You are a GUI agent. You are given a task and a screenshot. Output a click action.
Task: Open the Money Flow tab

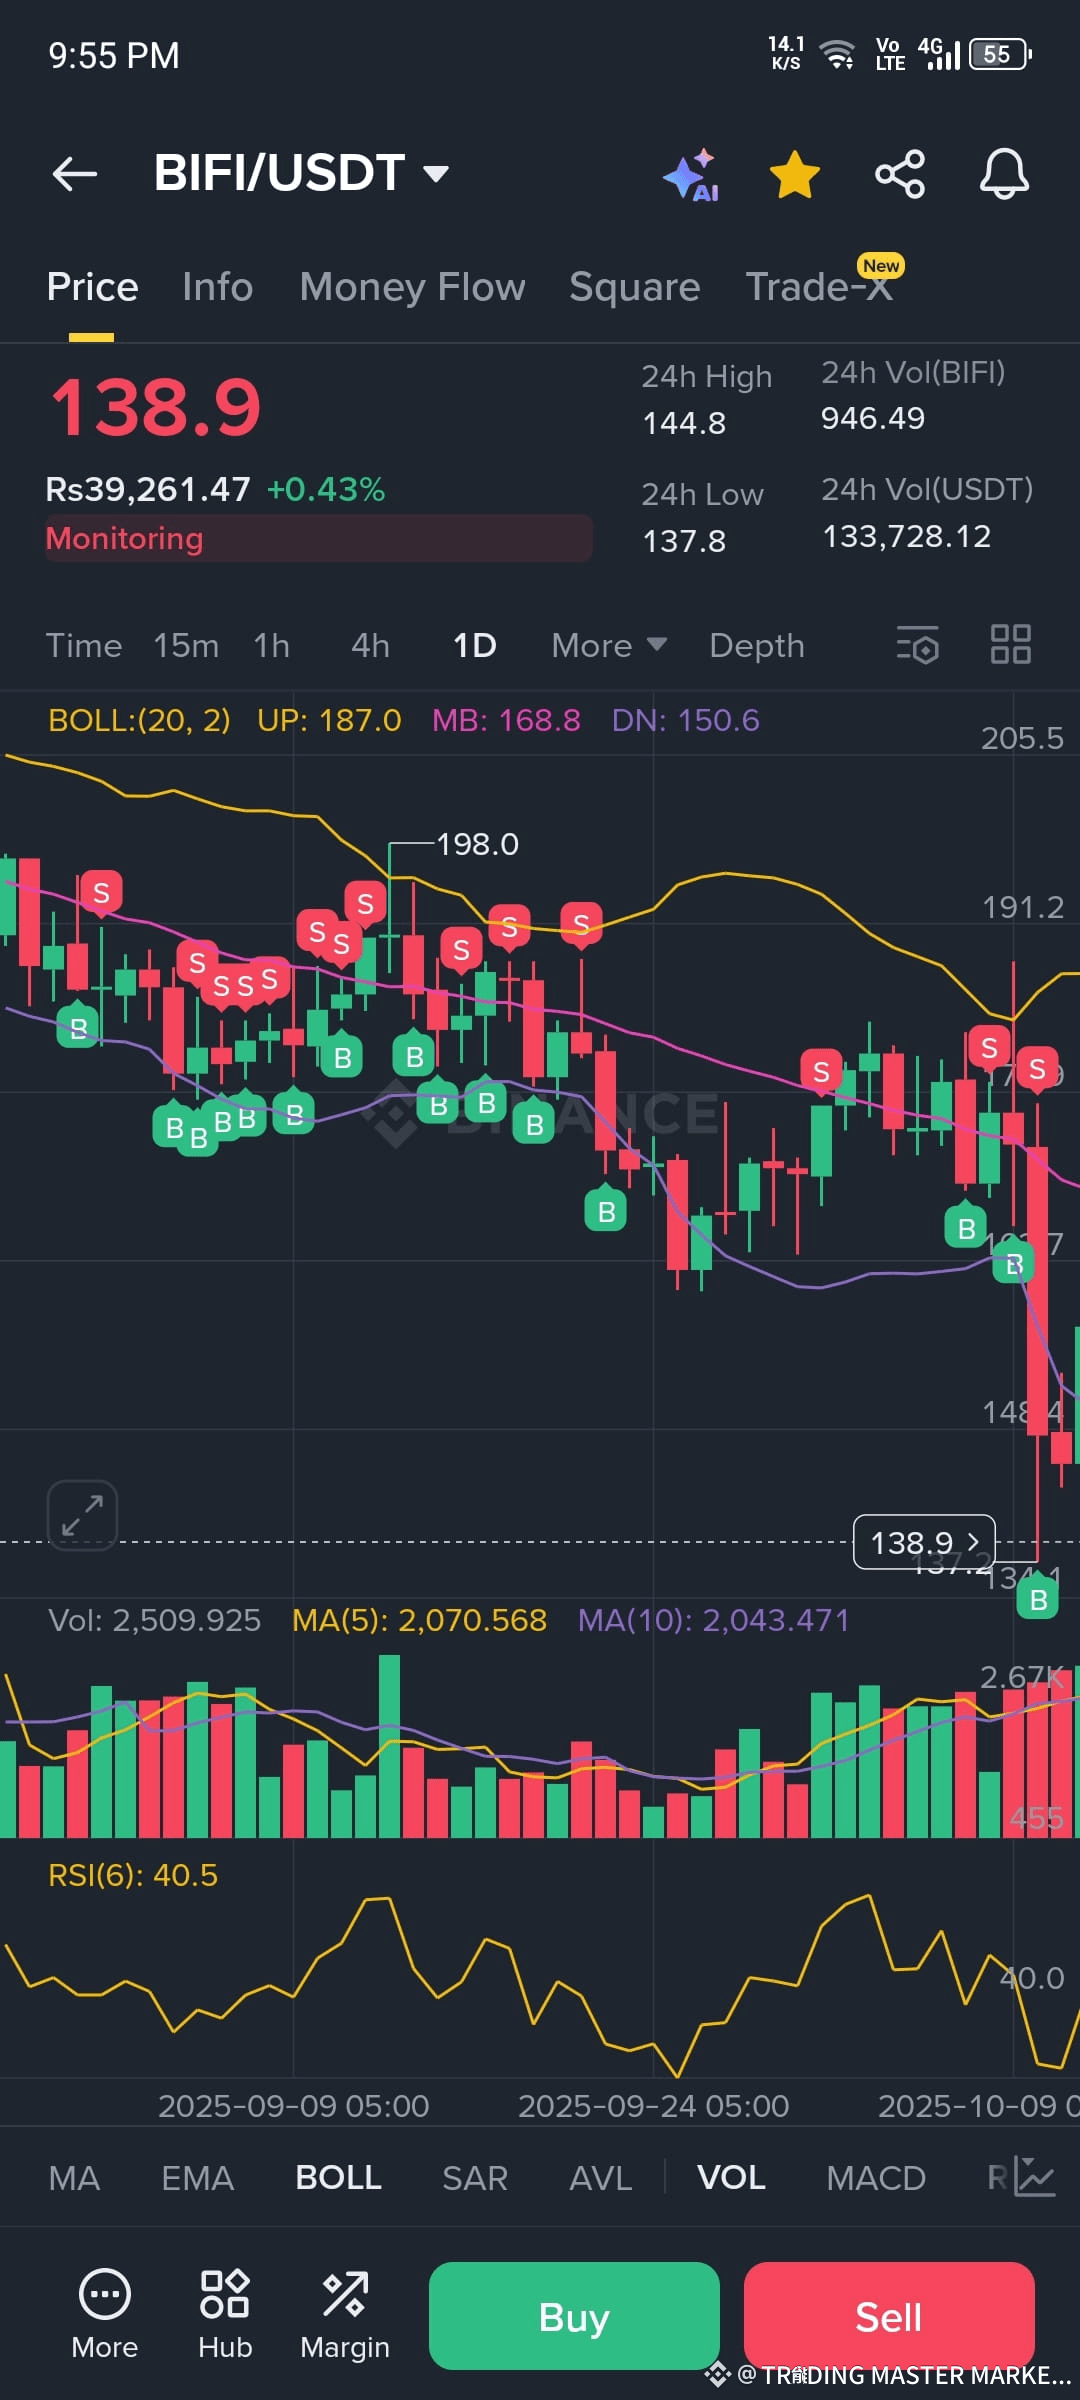pos(412,287)
